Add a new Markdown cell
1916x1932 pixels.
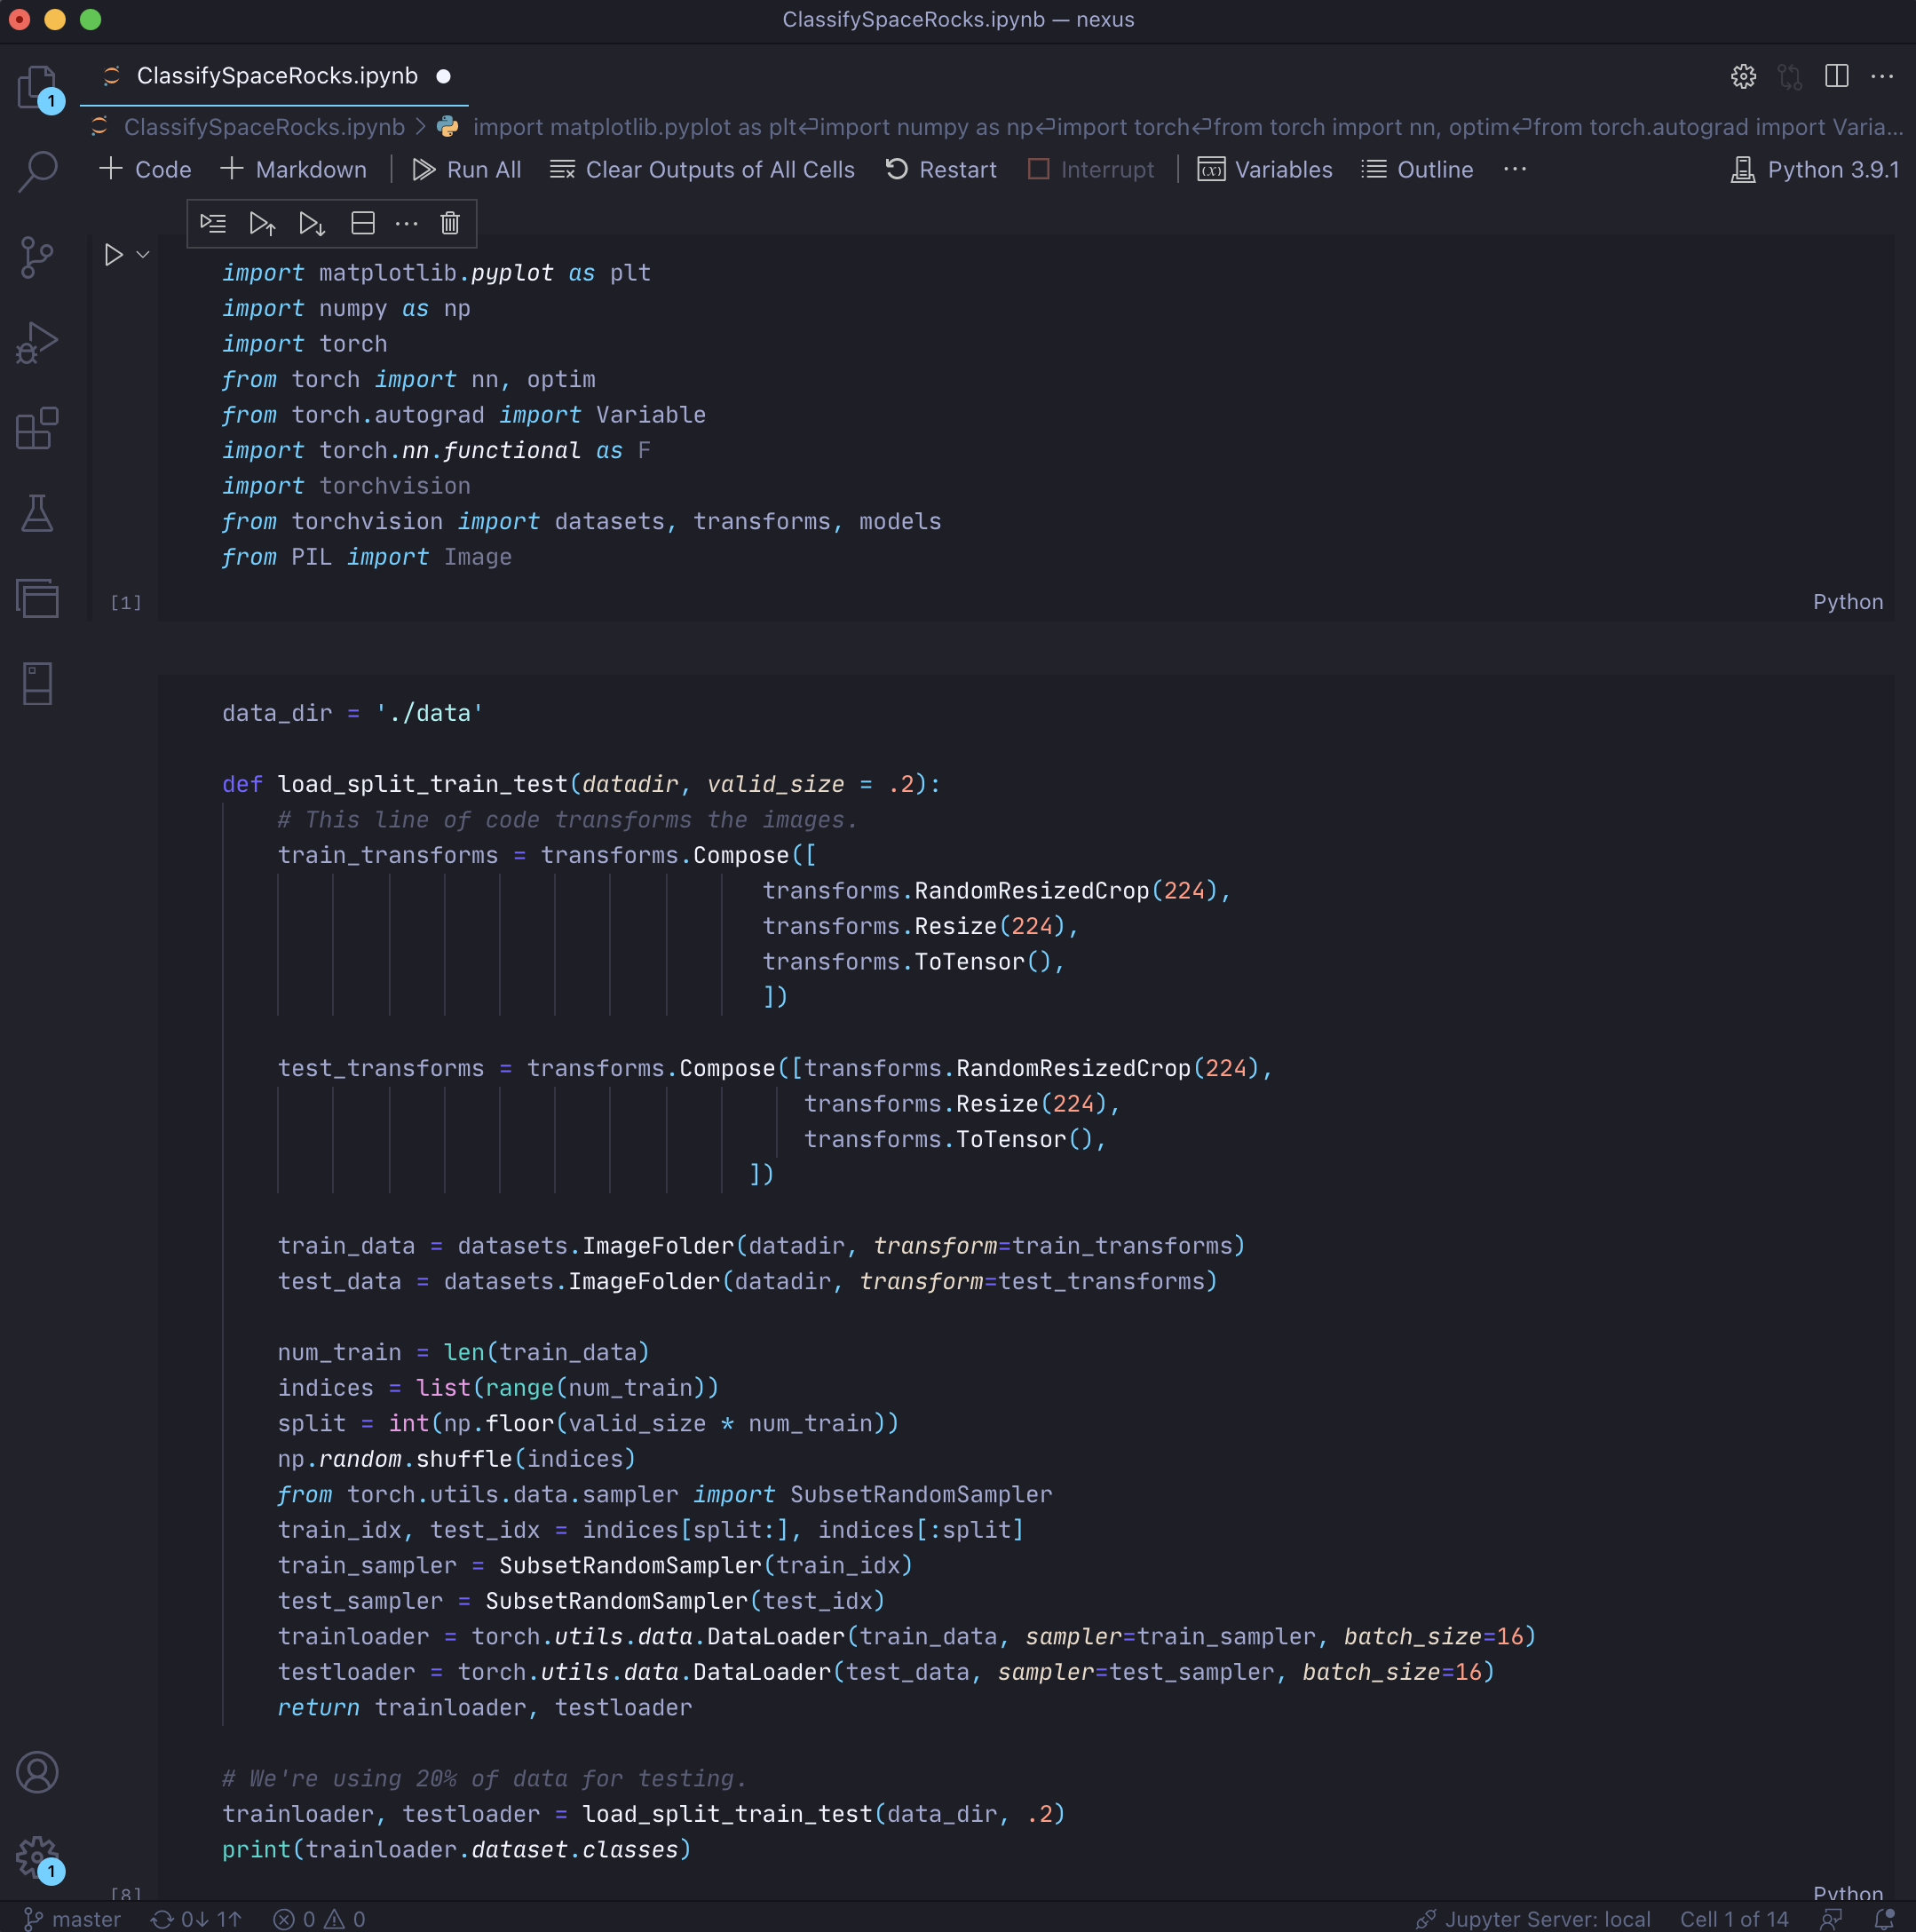pyautogui.click(x=293, y=169)
